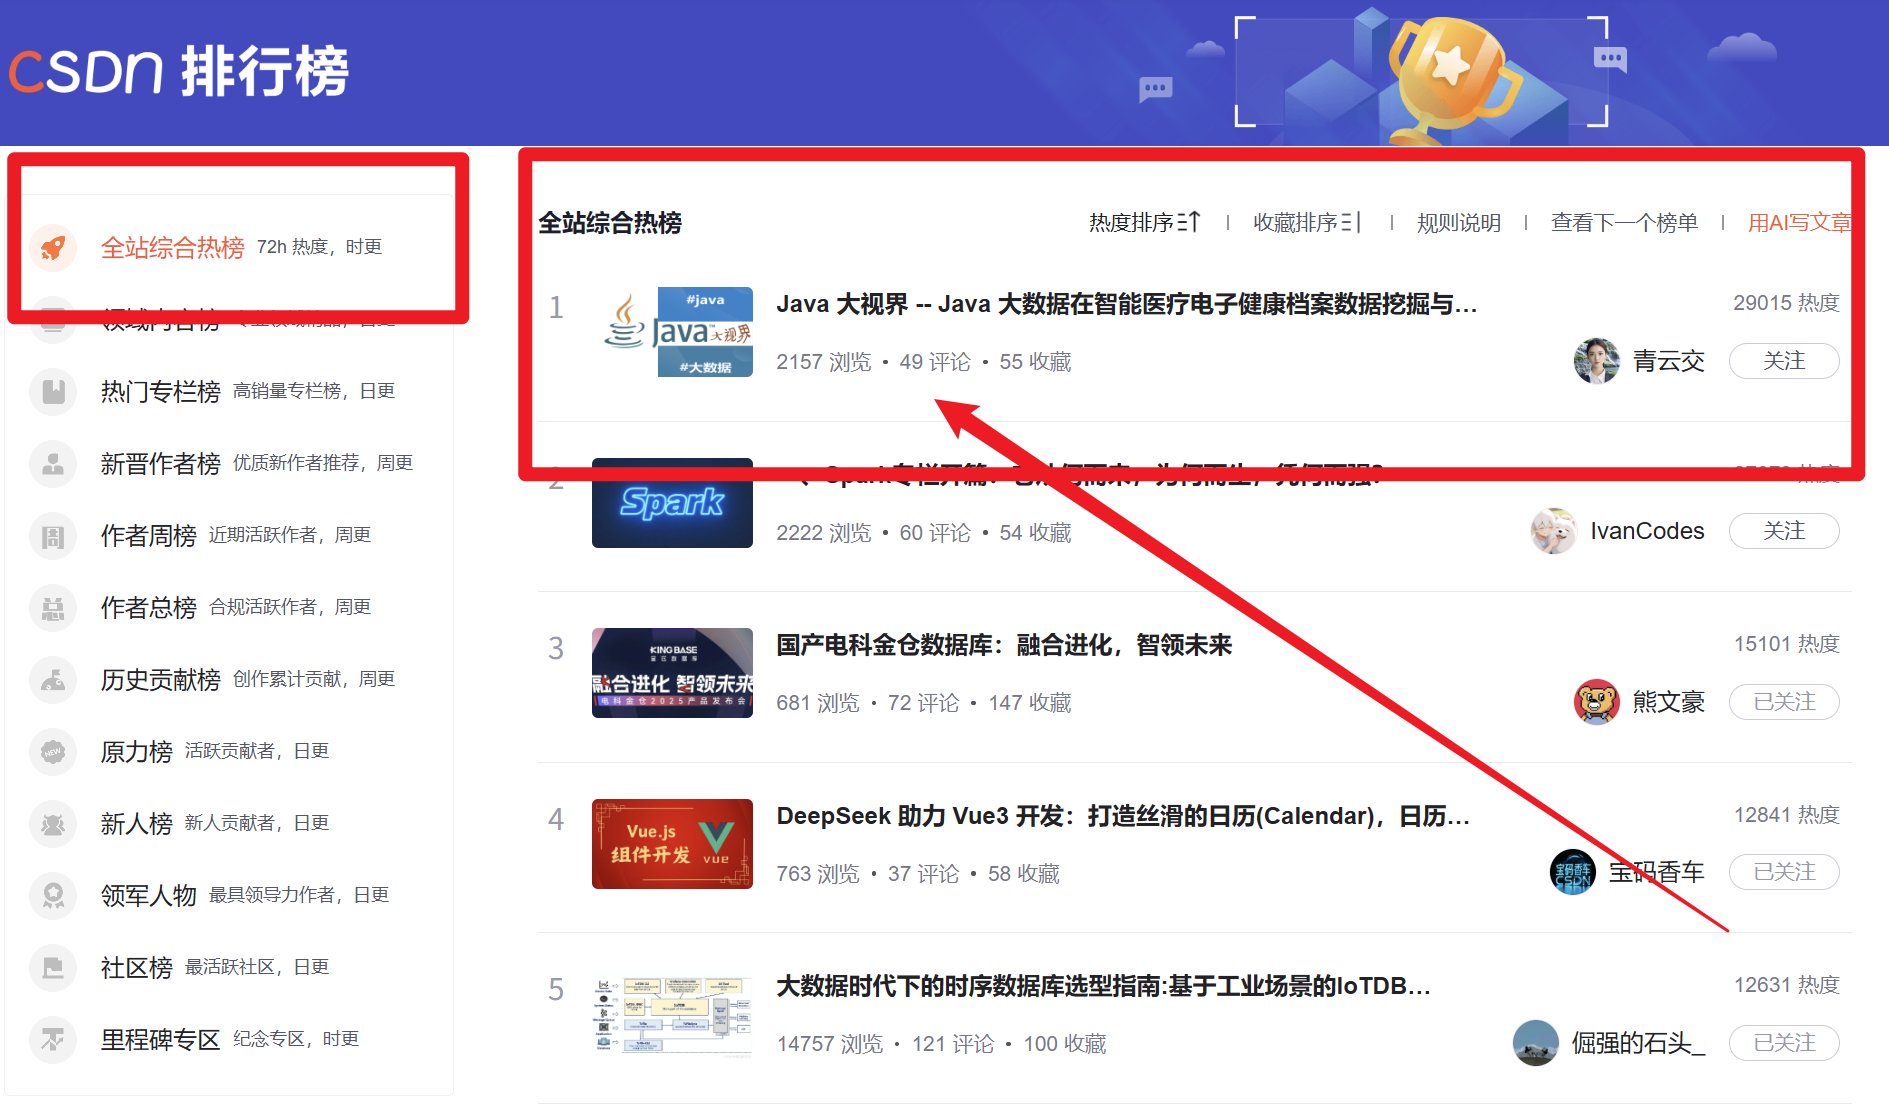Click the 历史贡献榜 icon
This screenshot has height=1106, width=1889.
click(x=53, y=679)
